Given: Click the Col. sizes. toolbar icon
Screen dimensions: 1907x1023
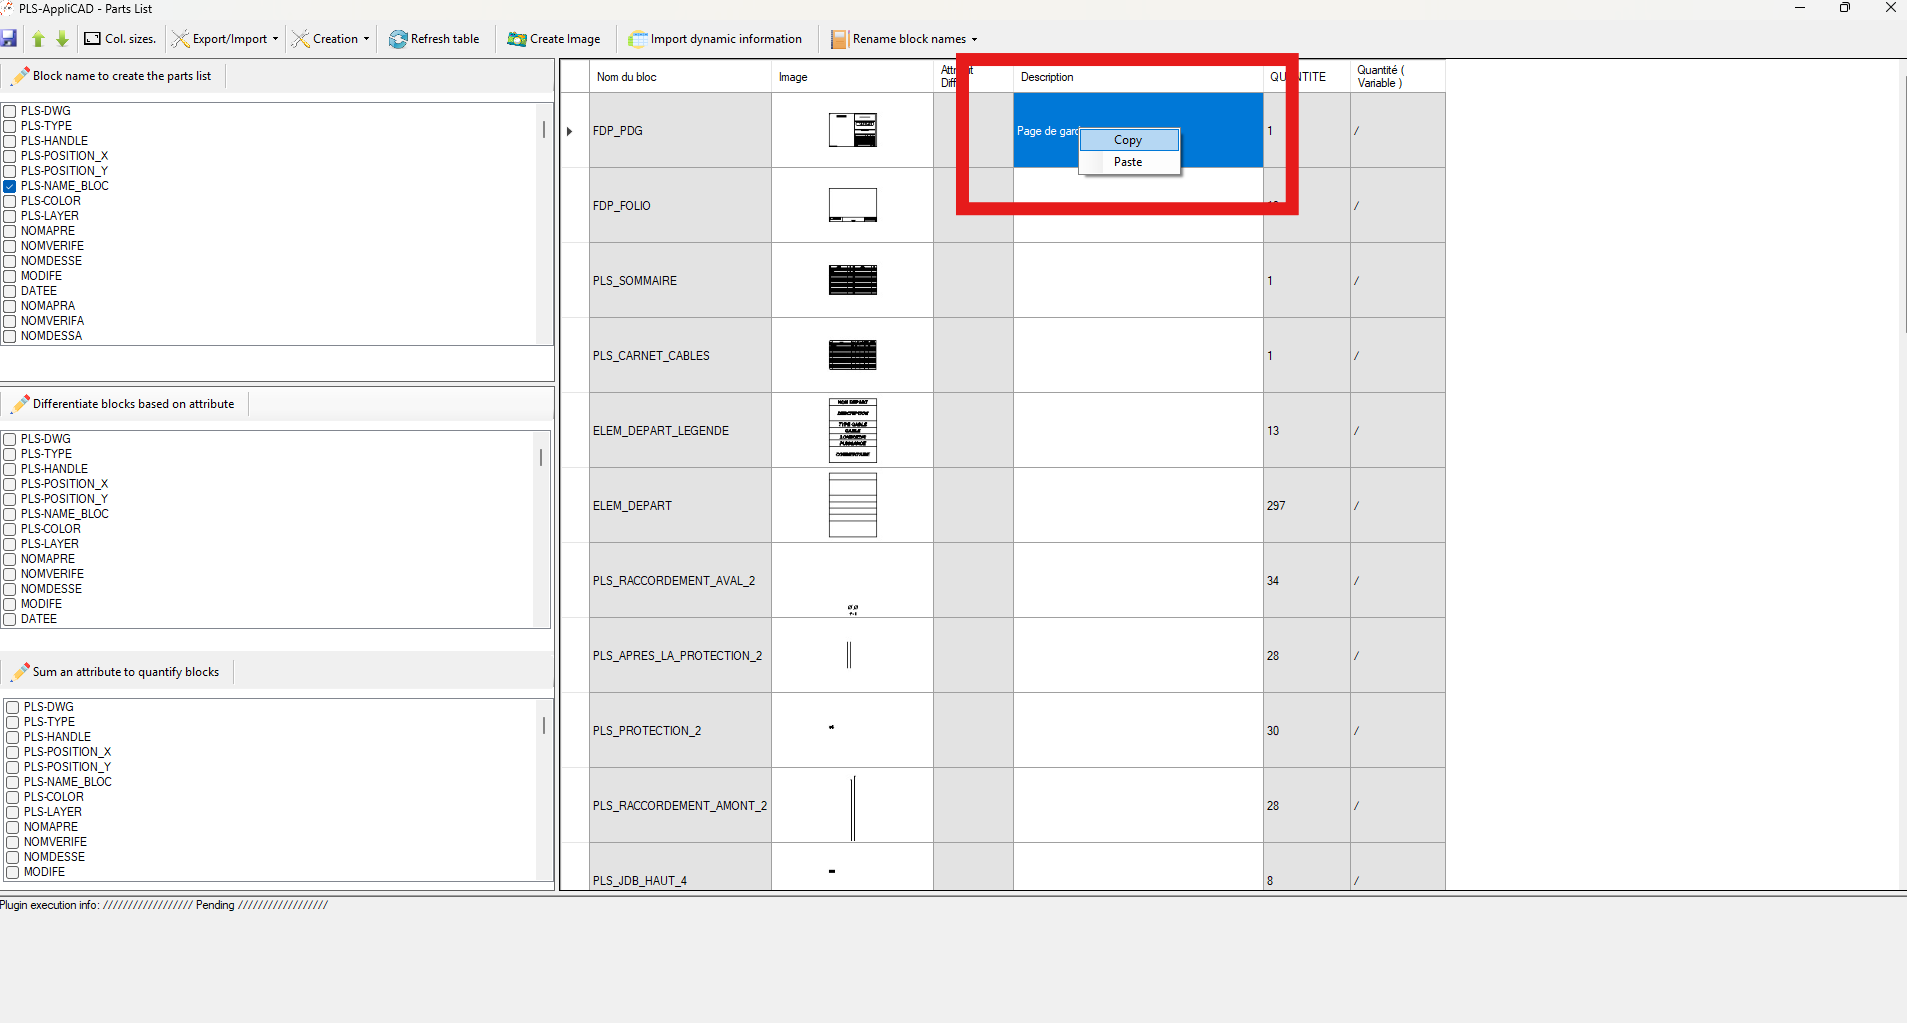Looking at the screenshot, I should [x=93, y=39].
